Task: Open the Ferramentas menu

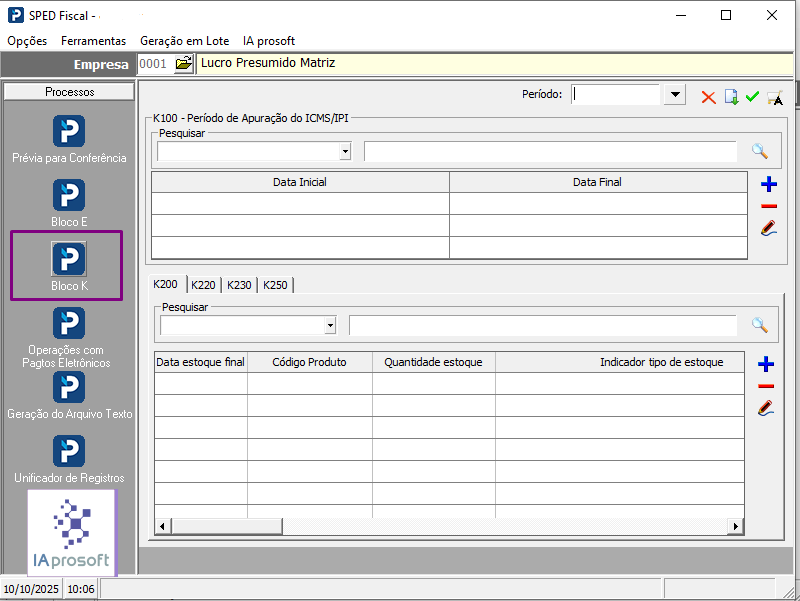Action: click(93, 41)
